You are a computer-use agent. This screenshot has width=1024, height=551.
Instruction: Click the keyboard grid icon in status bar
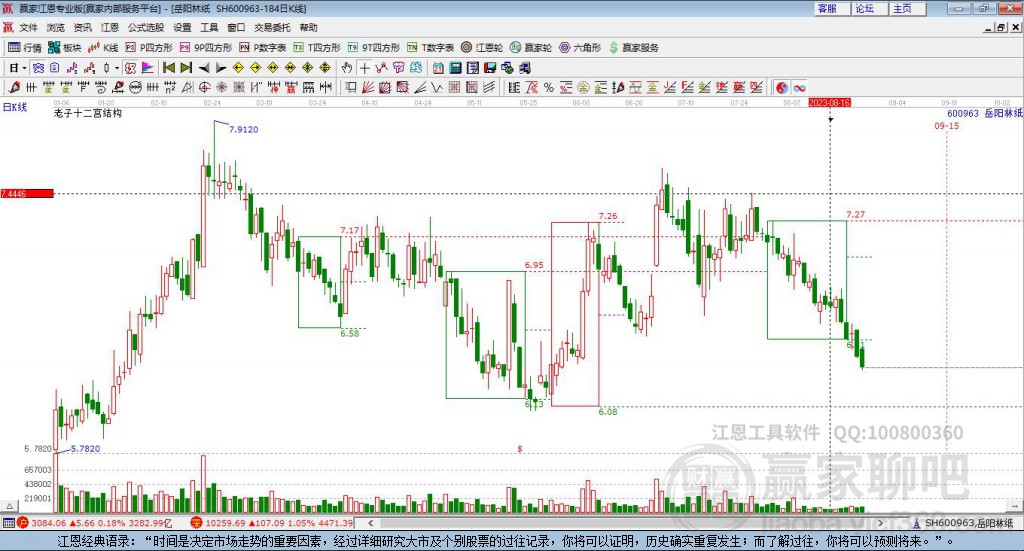8,523
